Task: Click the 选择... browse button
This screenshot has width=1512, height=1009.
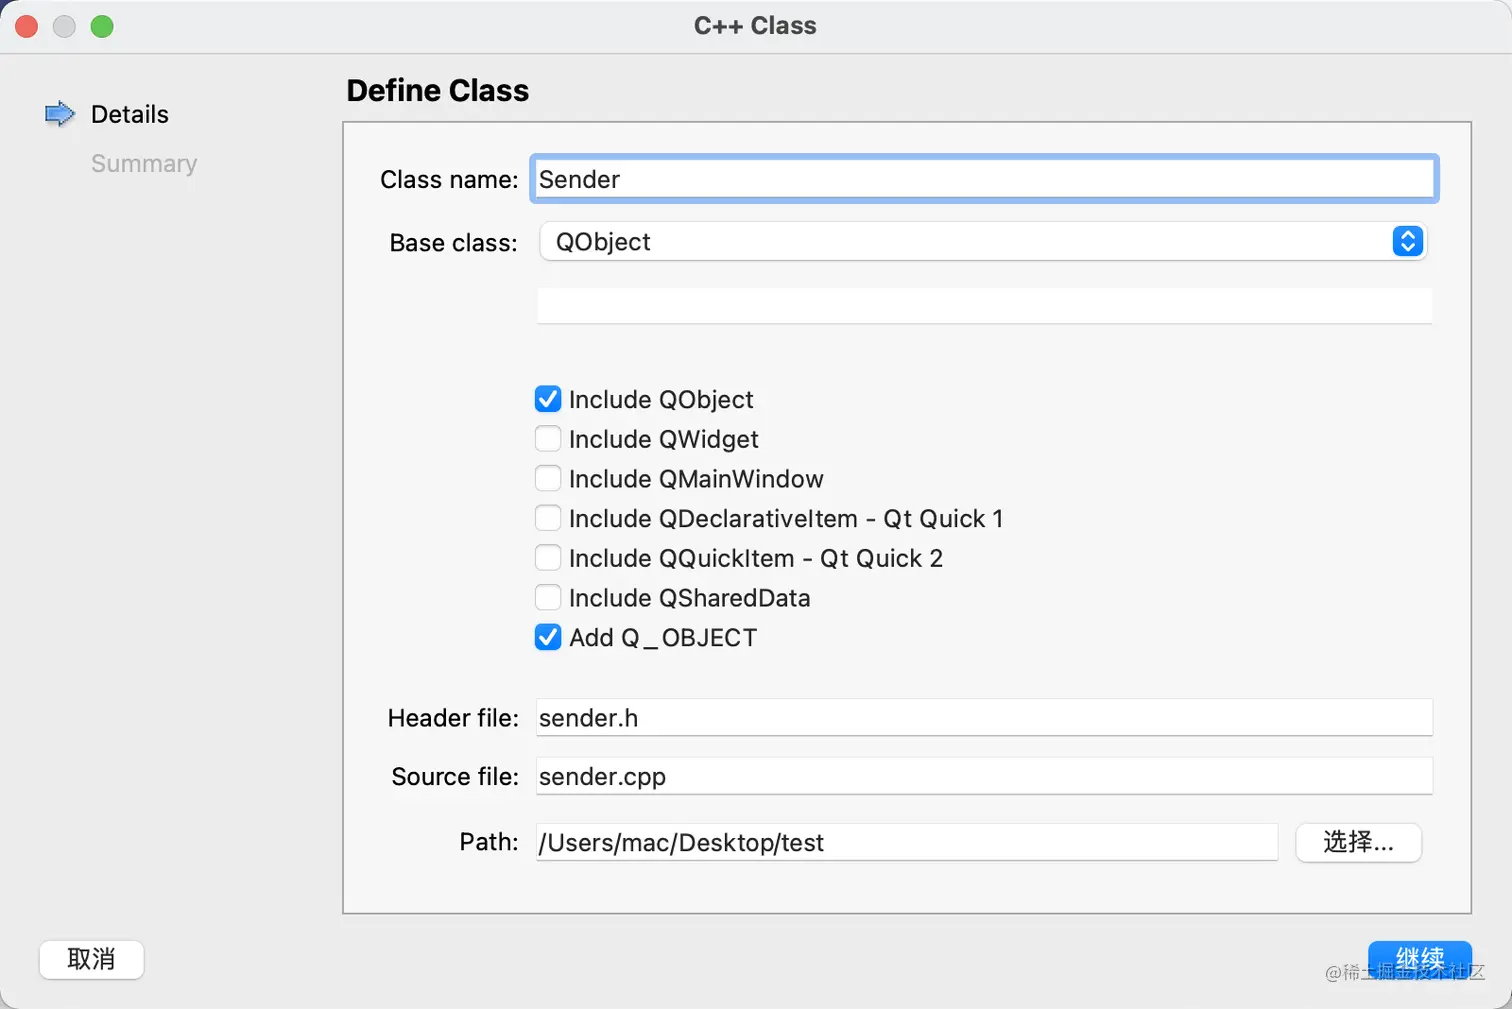Action: [x=1358, y=842]
